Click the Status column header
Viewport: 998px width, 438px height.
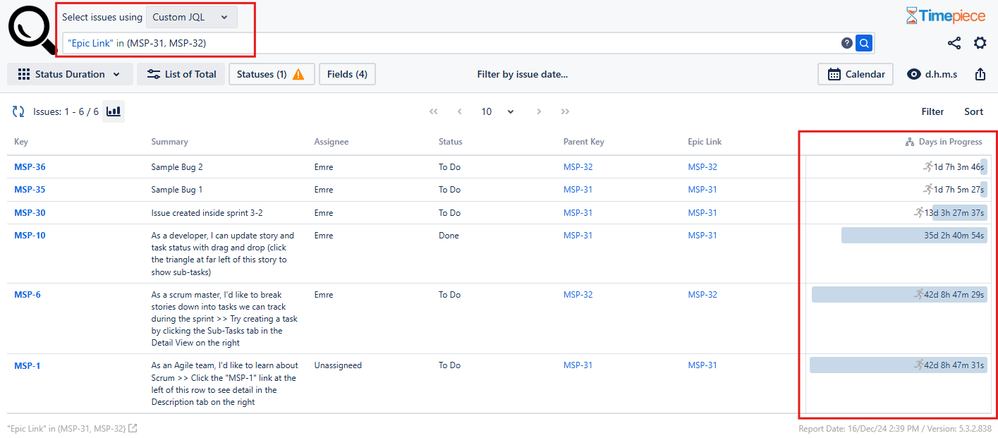coord(451,142)
